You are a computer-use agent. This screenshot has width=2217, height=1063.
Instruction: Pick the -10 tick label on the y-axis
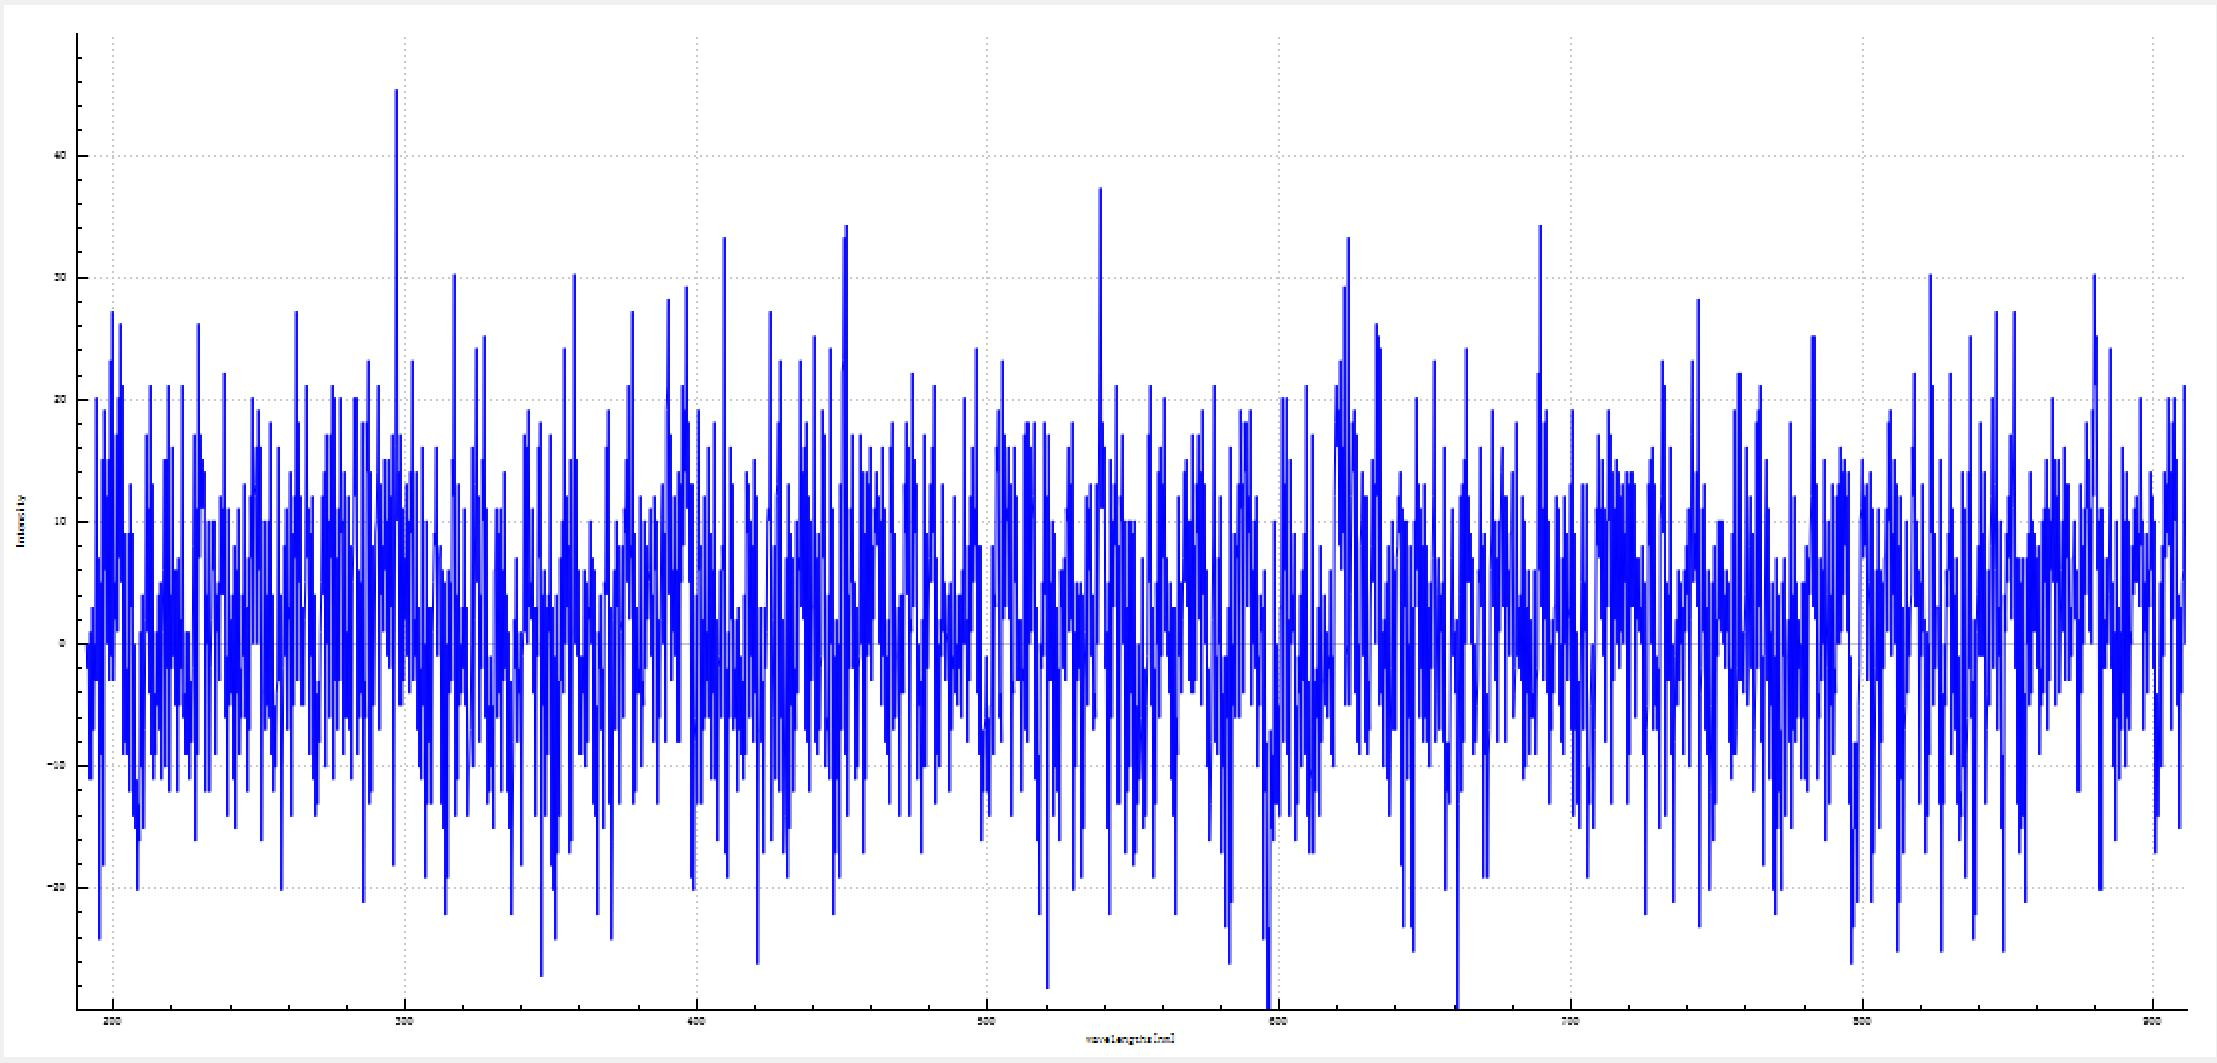pyautogui.click(x=56, y=766)
